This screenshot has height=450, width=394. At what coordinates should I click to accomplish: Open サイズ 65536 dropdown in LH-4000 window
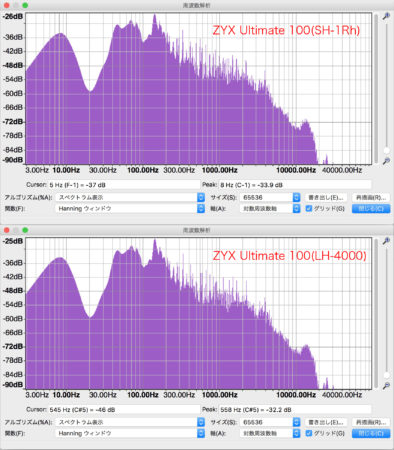tap(270, 422)
